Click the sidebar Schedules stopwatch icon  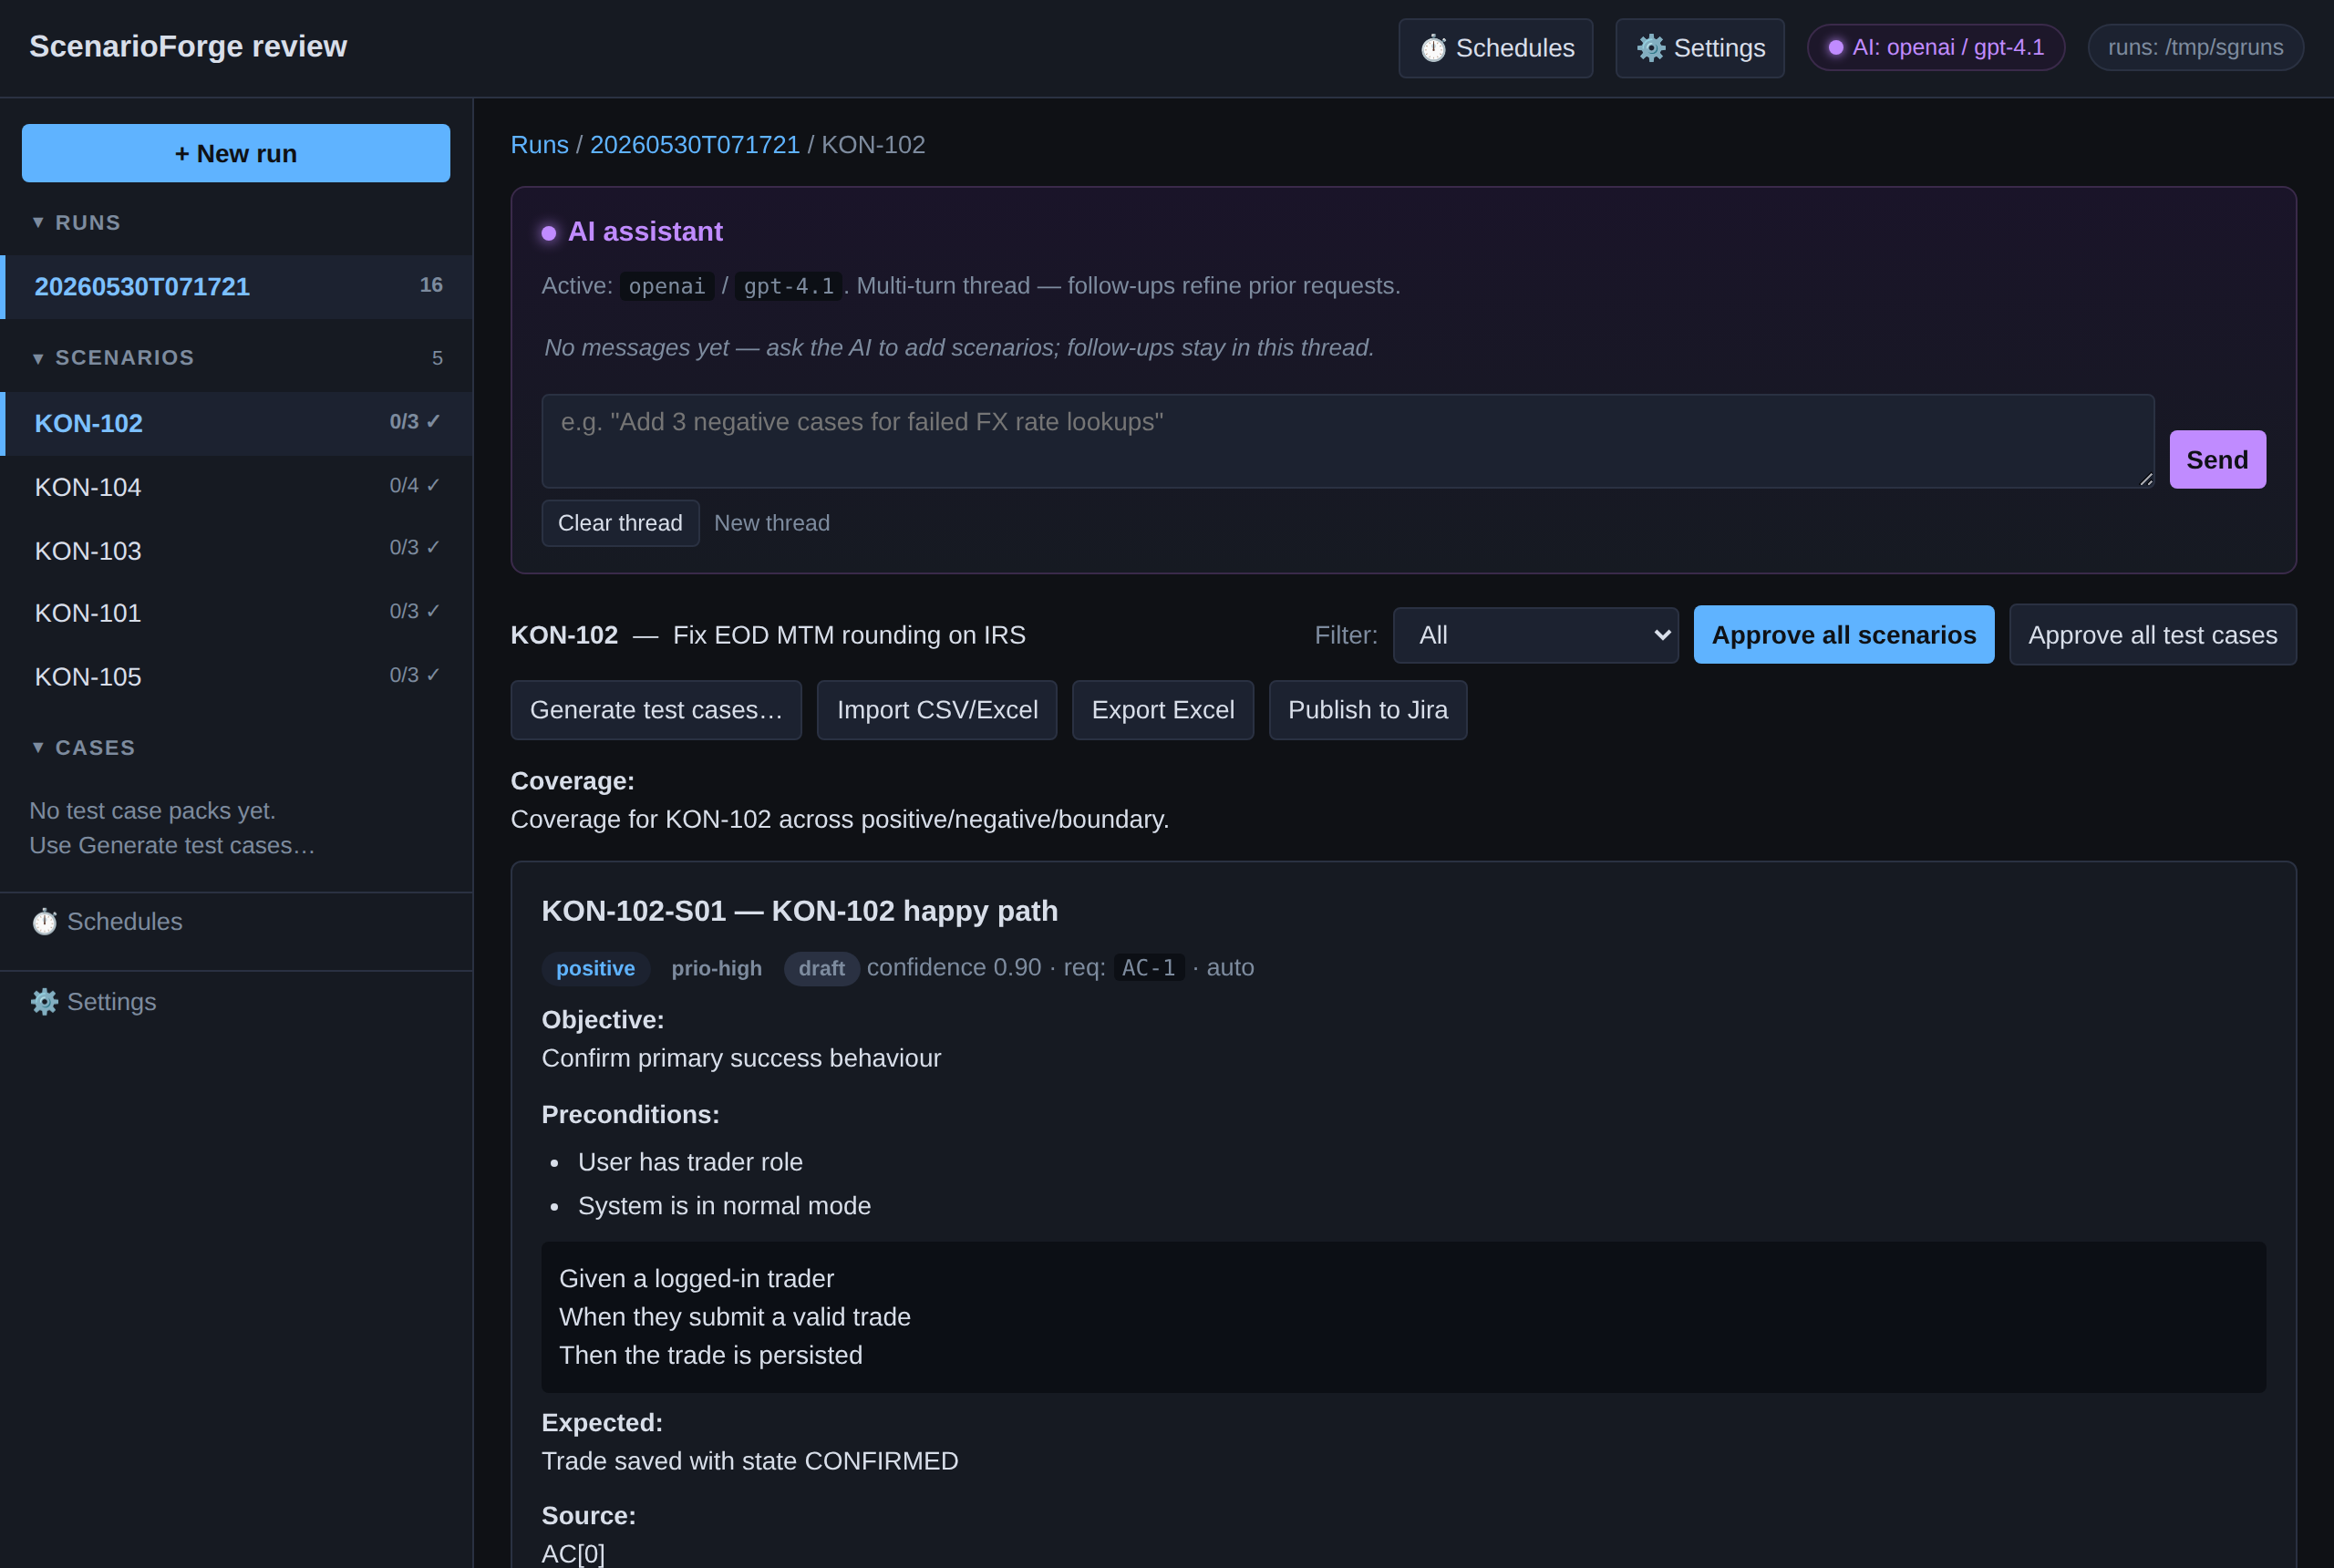pos(45,922)
